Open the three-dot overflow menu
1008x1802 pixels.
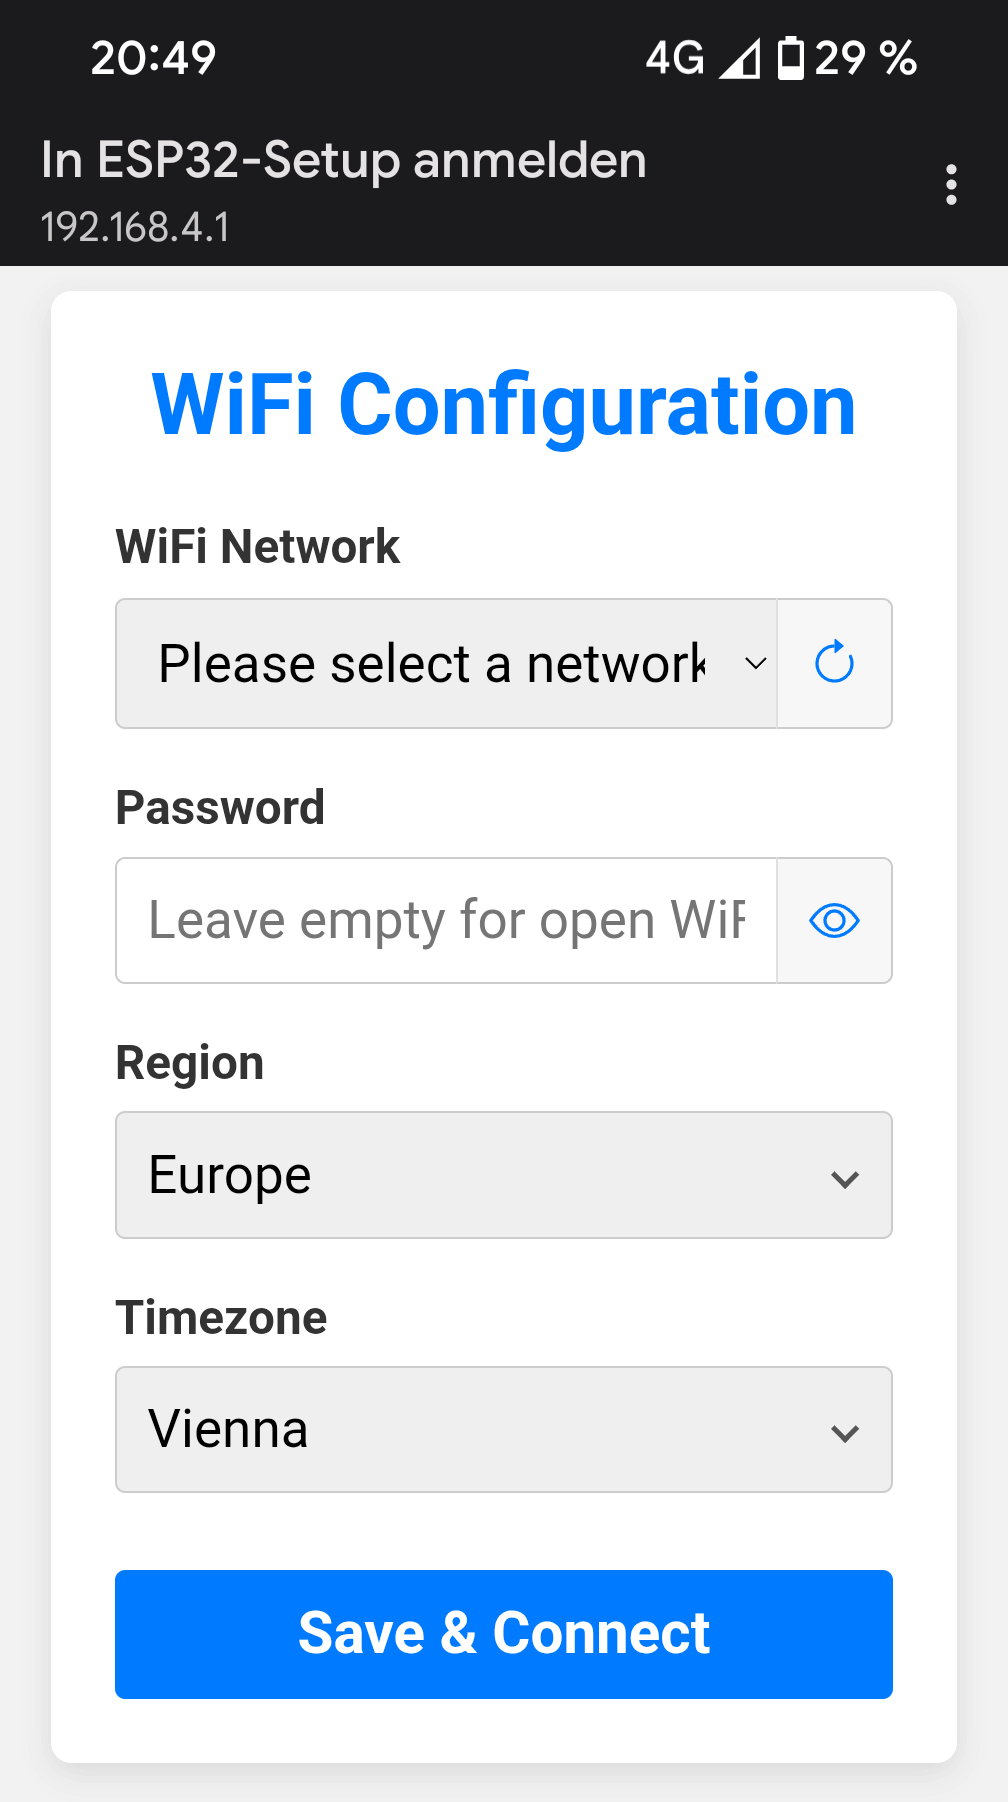(x=951, y=185)
